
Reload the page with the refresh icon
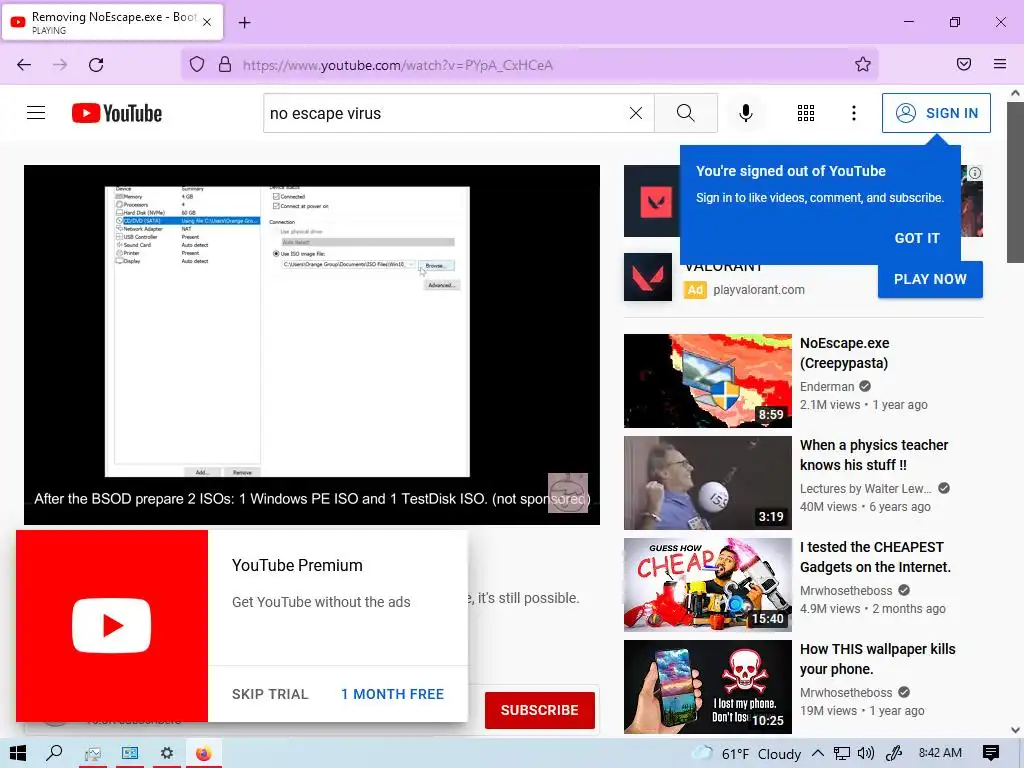click(x=96, y=65)
